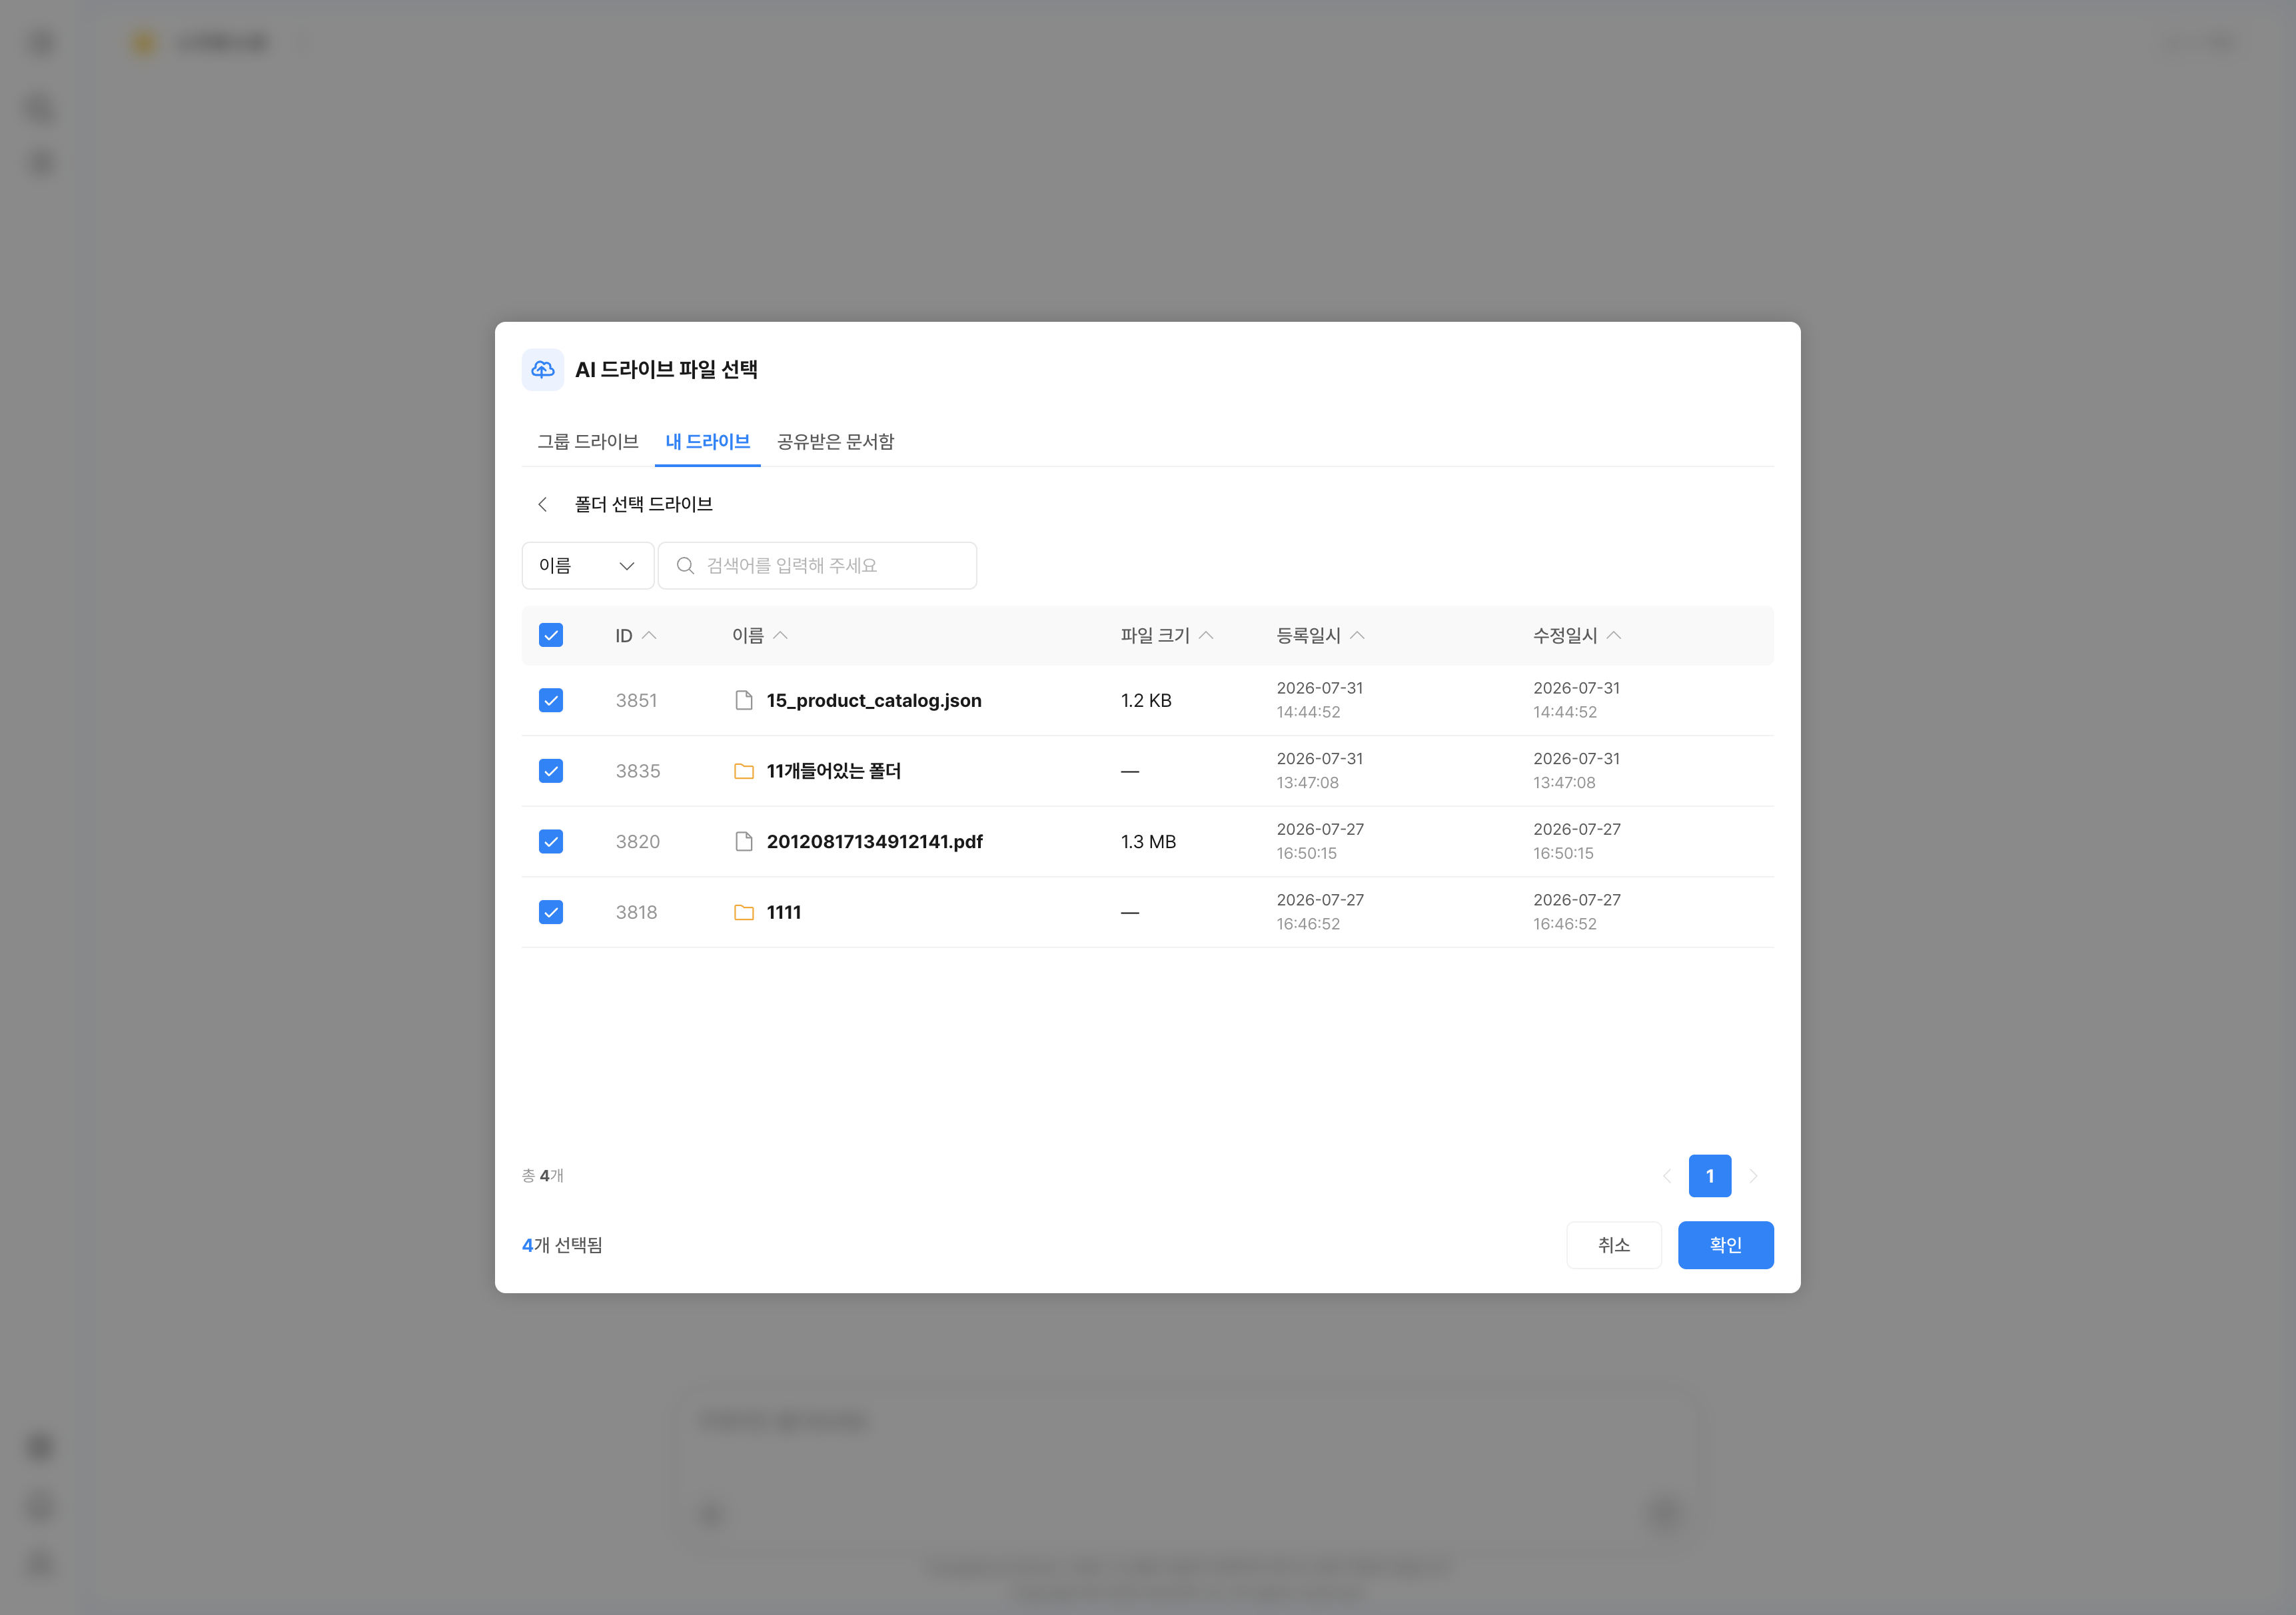The height and width of the screenshot is (1615, 2296).
Task: Click the search magnifier icon in the search box
Action: pyautogui.click(x=685, y=566)
